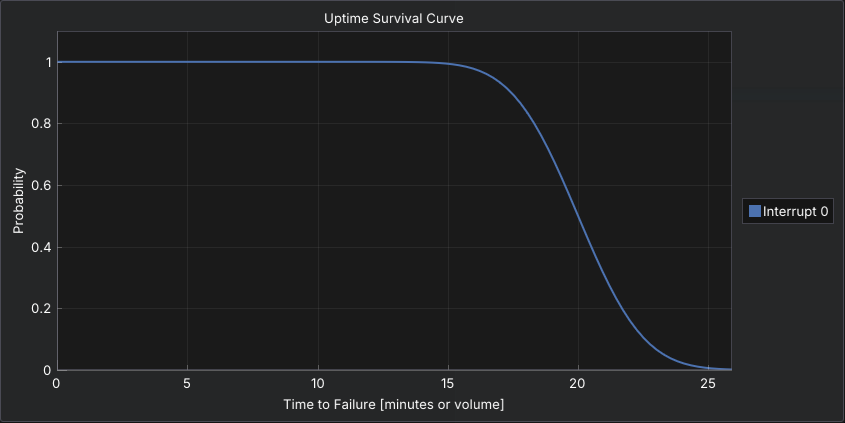Click x-axis tick label 25
Screen dimensions: 845x423
point(708,385)
